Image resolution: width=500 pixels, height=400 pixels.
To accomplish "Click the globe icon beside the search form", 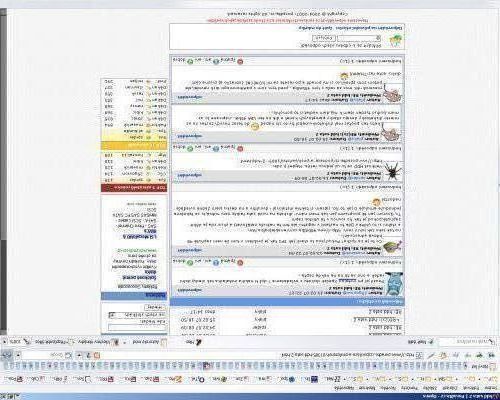I will tap(395, 41).
